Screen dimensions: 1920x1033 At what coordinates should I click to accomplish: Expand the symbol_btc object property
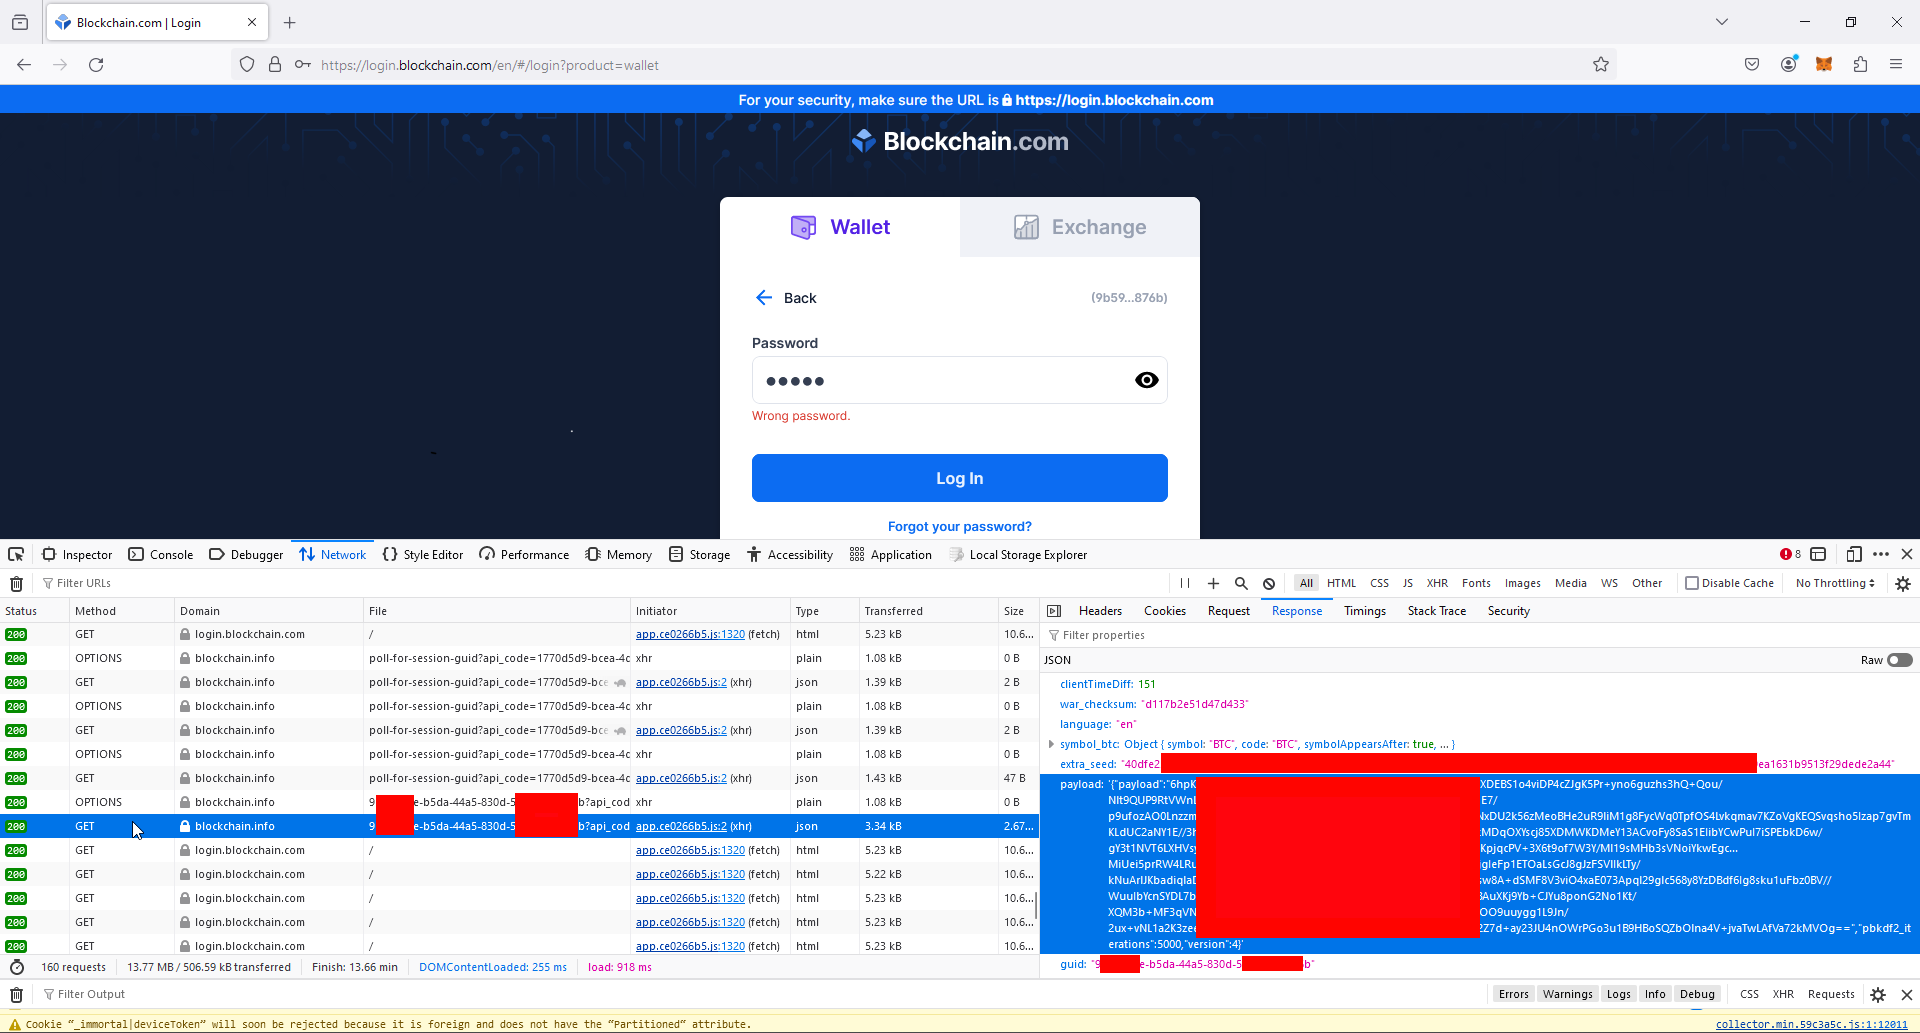click(x=1051, y=744)
